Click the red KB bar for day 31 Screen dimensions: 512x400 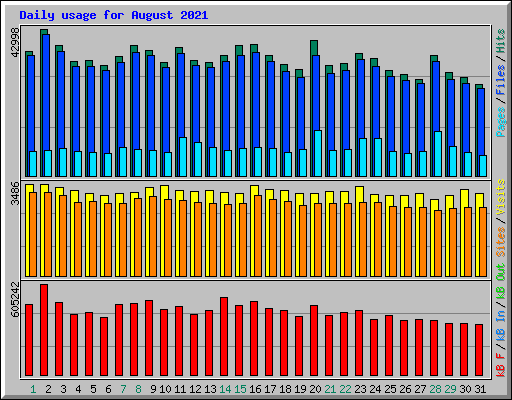pos(479,350)
